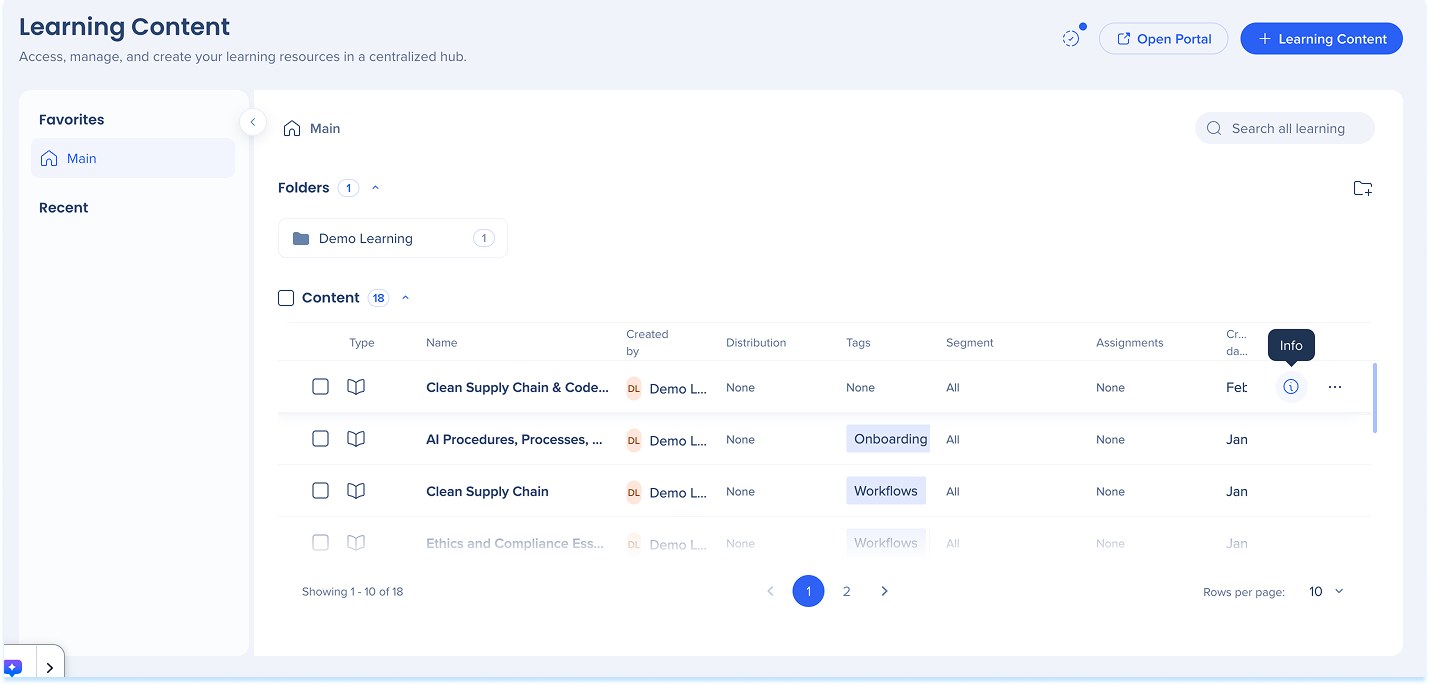
Task: Open the three-dot menu for Clean Supply Chain & Code
Action: [1335, 387]
